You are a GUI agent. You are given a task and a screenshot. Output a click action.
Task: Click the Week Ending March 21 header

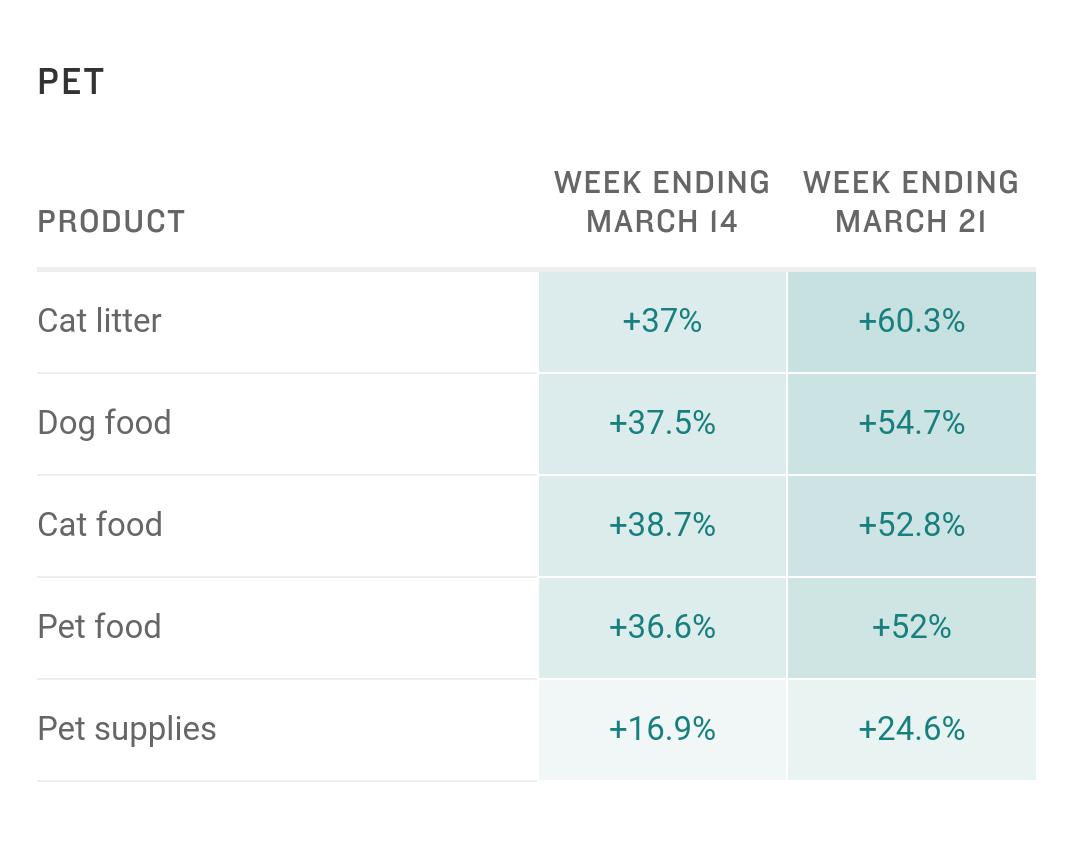(911, 202)
